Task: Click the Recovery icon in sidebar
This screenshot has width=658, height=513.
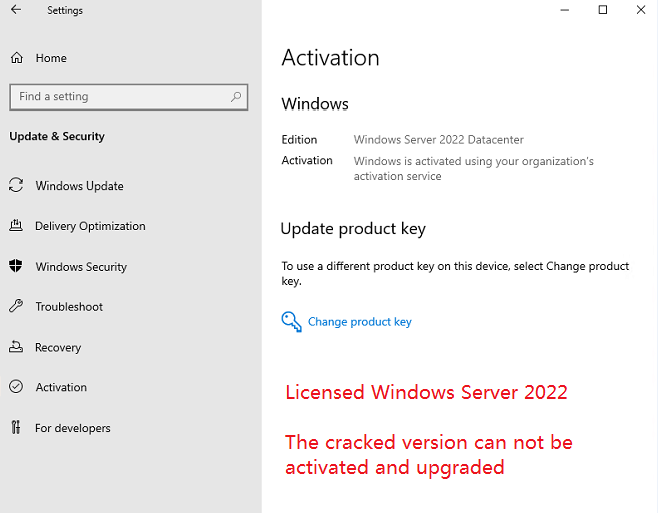Action: (x=16, y=347)
